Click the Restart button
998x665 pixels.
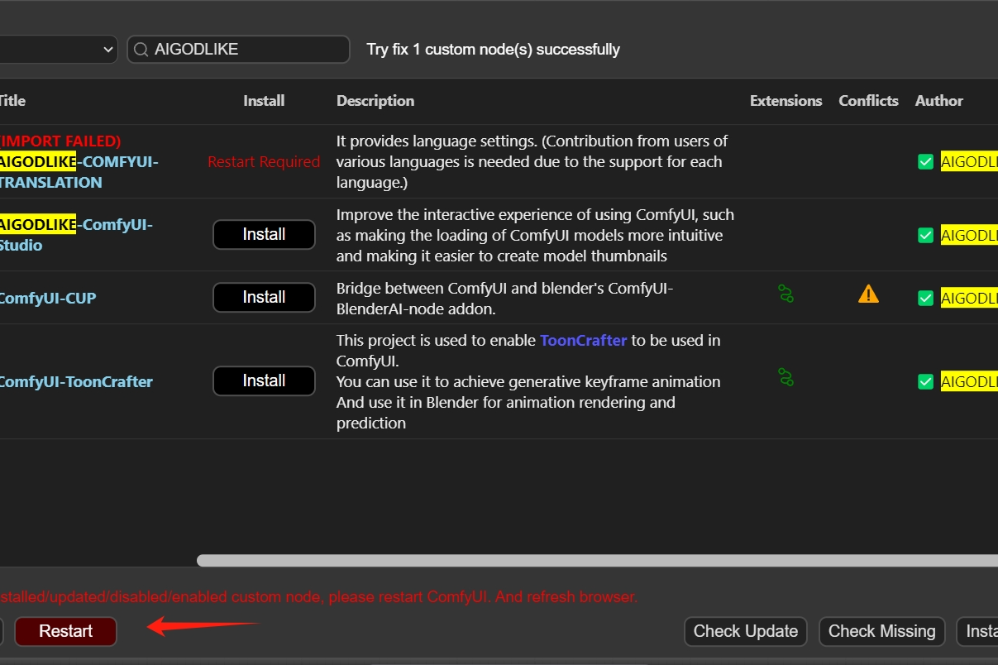pos(66,631)
